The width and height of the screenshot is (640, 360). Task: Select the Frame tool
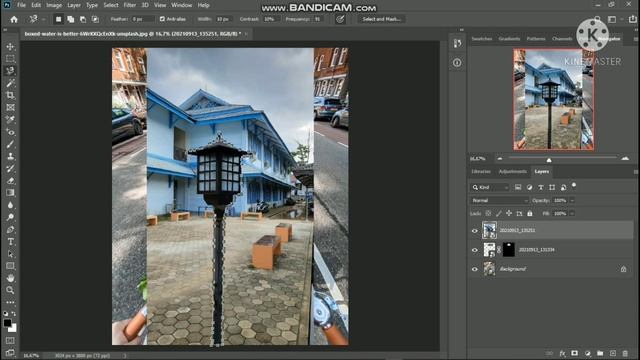(x=10, y=108)
